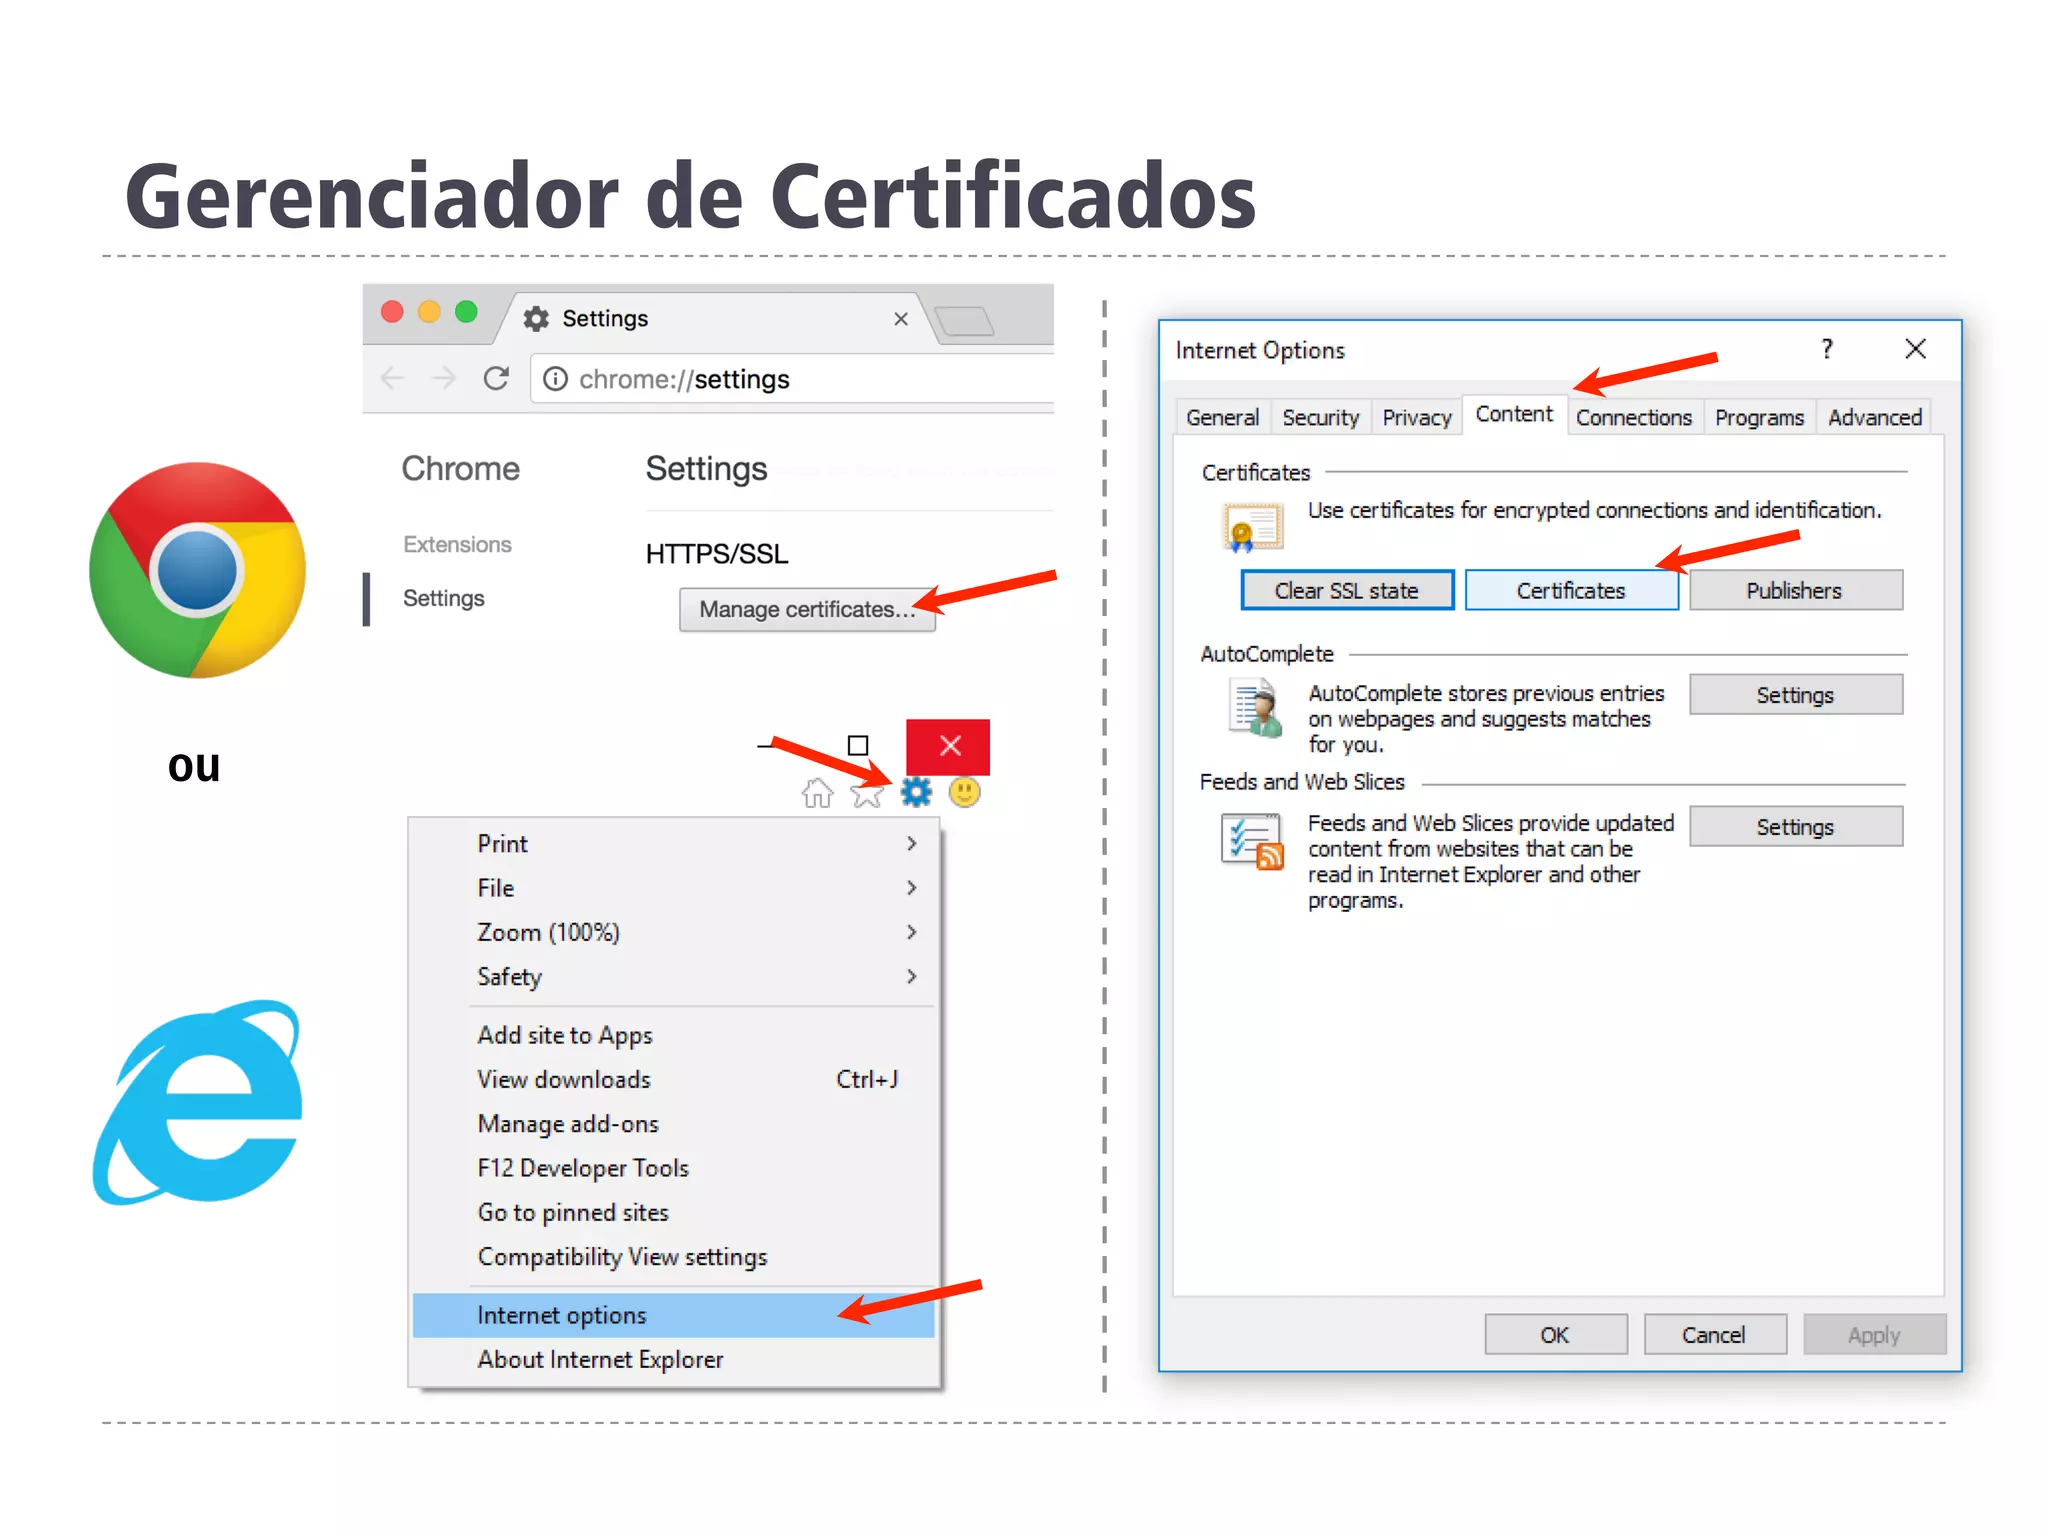Switch to the Advanced tab
The width and height of the screenshot is (2048, 1536).
click(x=1875, y=417)
